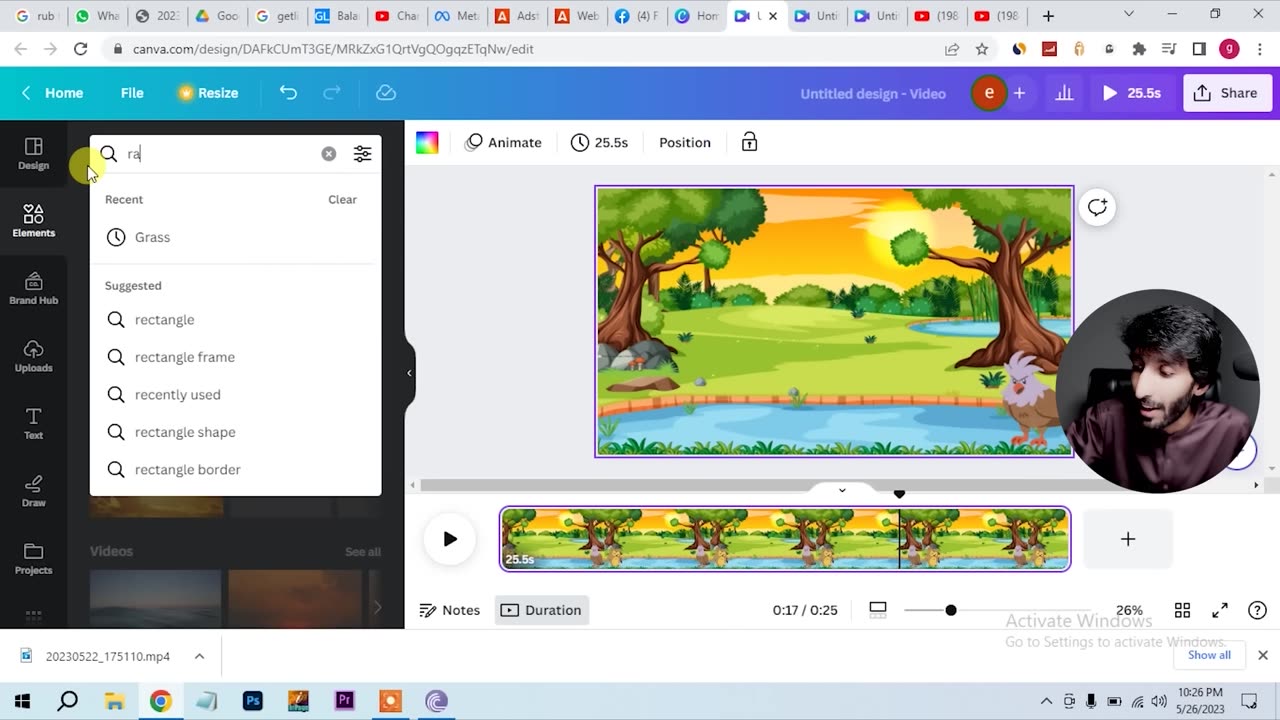The image size is (1280, 720).
Task: Choose suggestion rectangle frame
Action: tap(236, 357)
